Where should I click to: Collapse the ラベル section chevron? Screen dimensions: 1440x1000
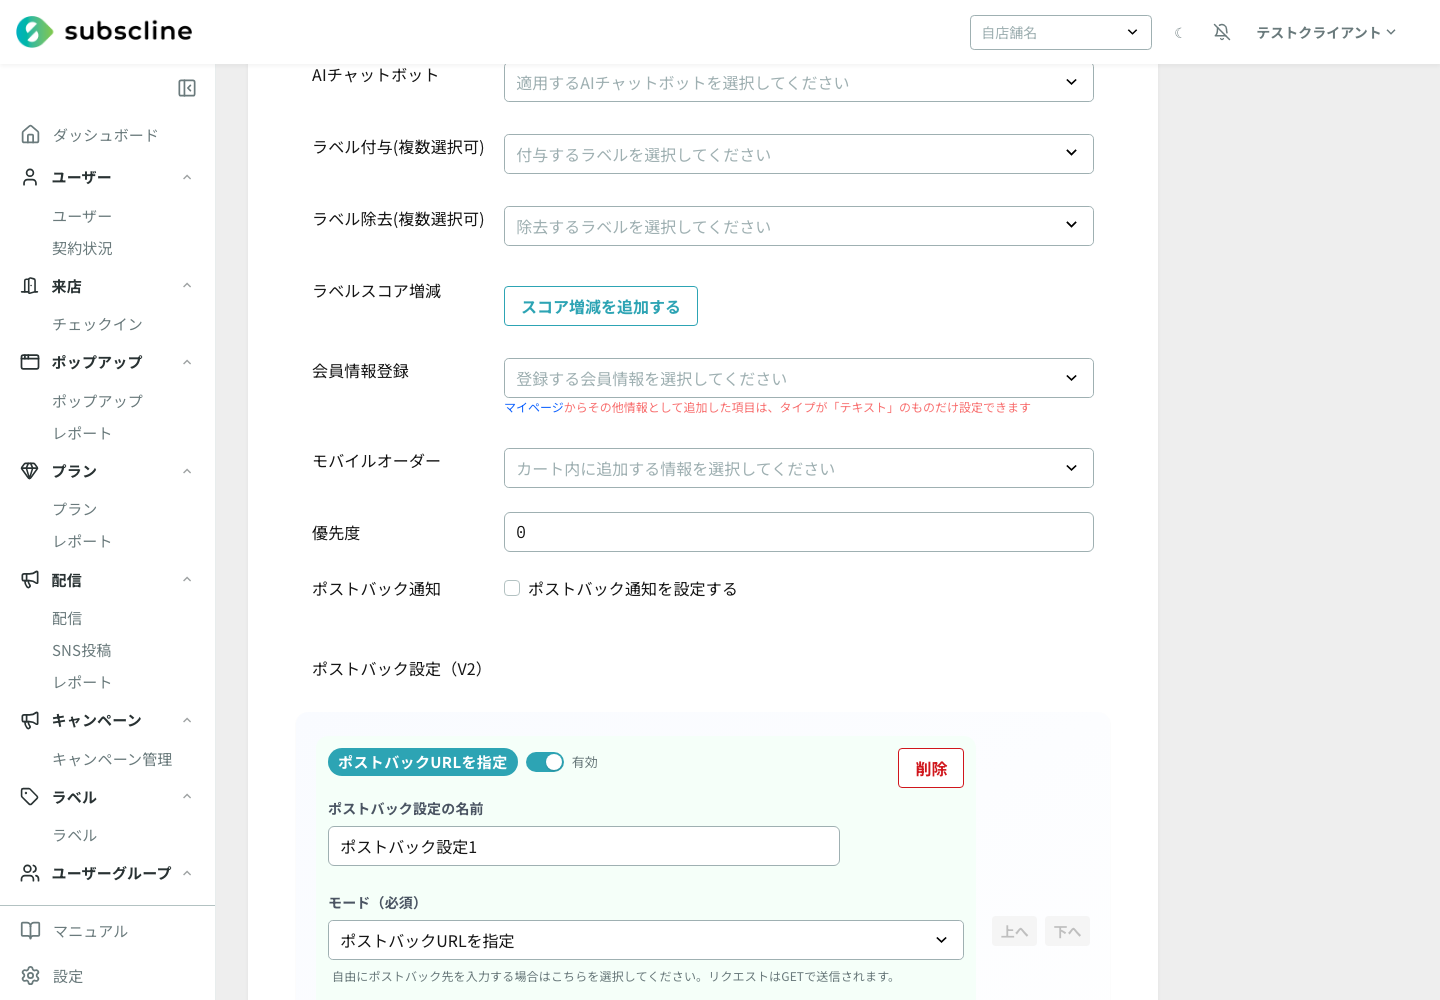pyautogui.click(x=187, y=796)
